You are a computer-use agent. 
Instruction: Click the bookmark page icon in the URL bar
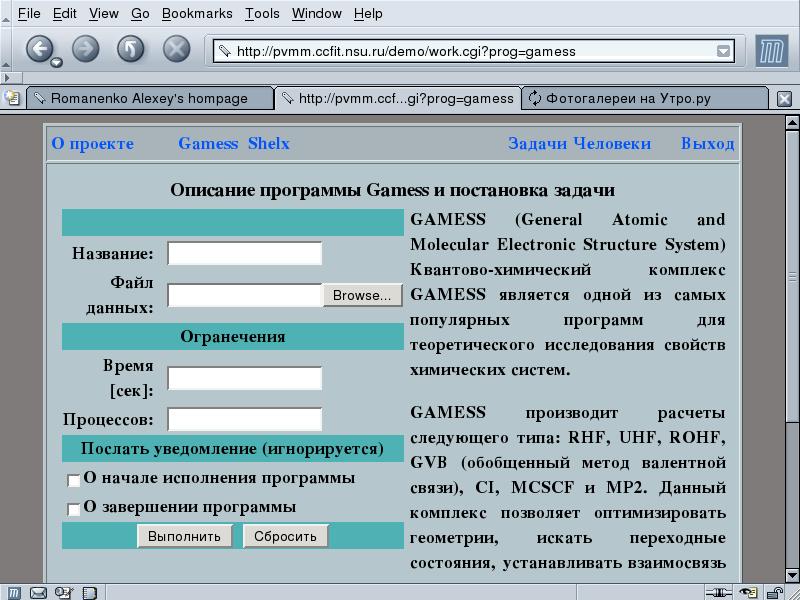click(225, 51)
